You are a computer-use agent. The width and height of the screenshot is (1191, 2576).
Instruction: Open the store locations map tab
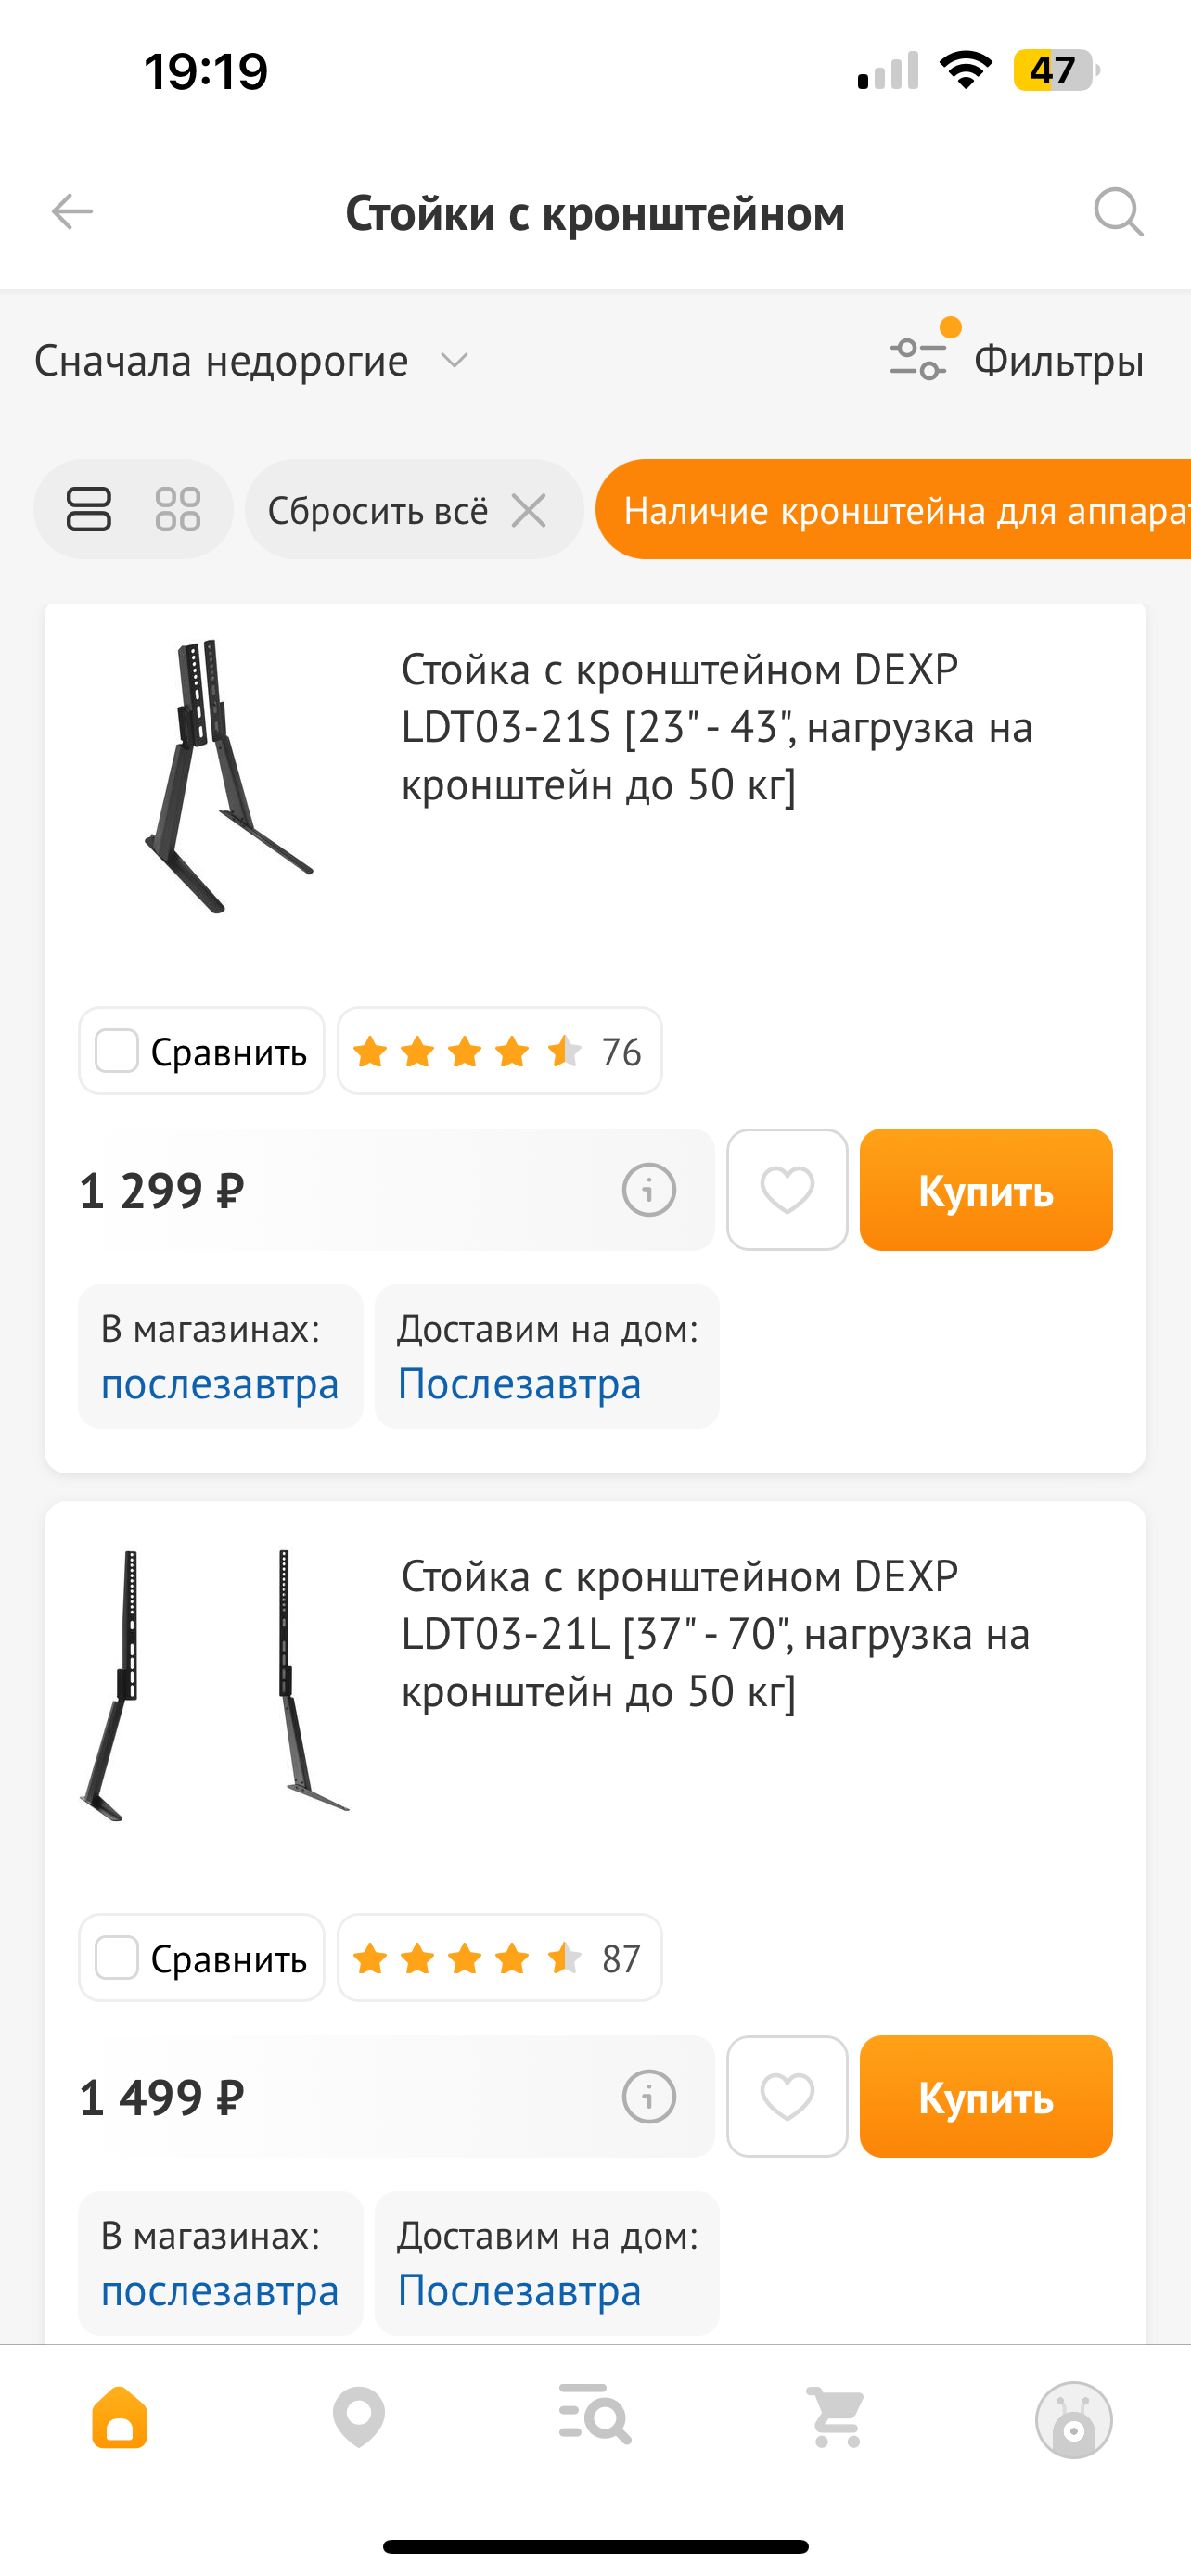click(359, 2417)
